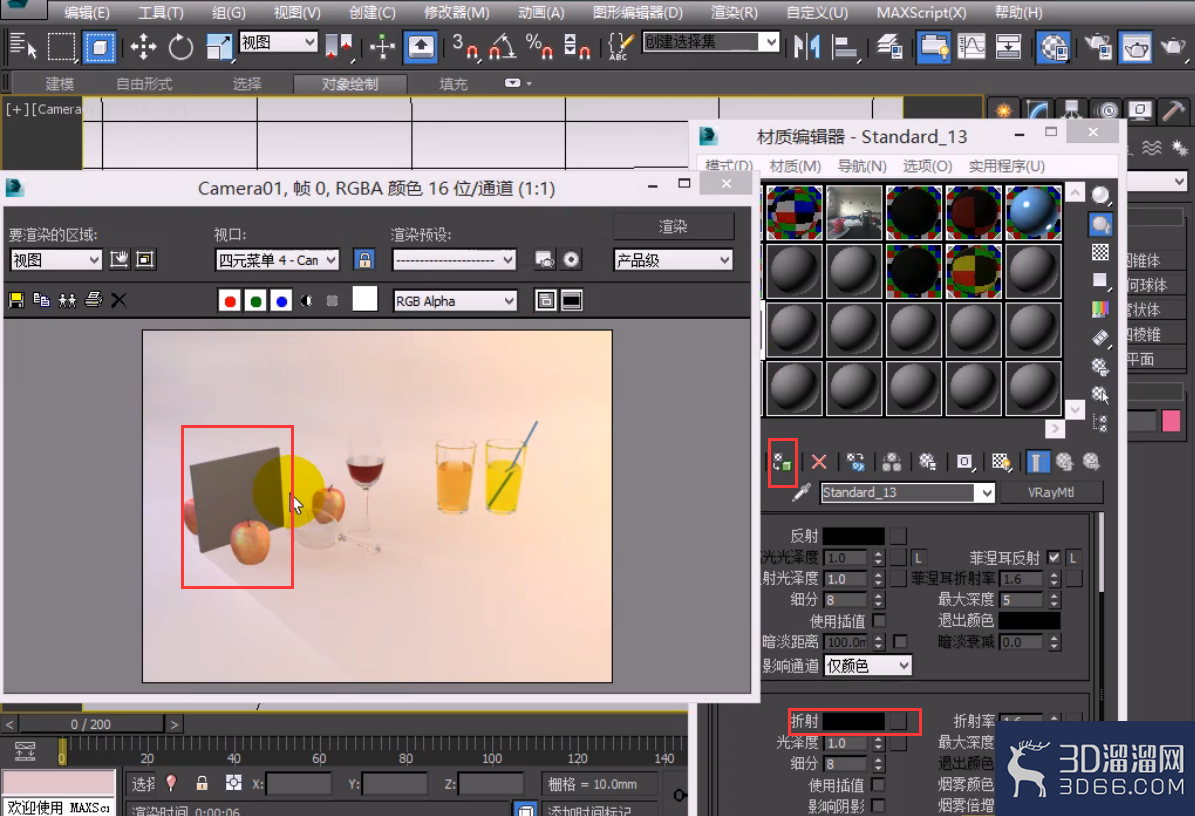
Task: Open the 影响通道 仅颜色 dropdown
Action: [x=867, y=666]
